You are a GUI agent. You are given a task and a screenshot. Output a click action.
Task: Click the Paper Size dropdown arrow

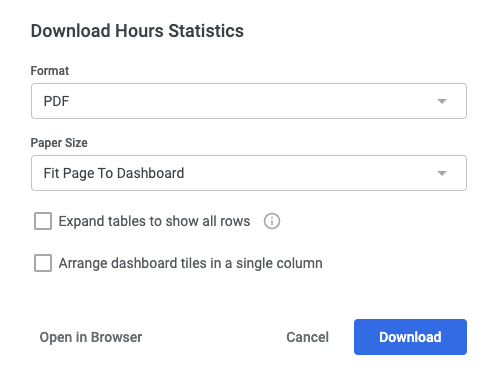coord(442,173)
